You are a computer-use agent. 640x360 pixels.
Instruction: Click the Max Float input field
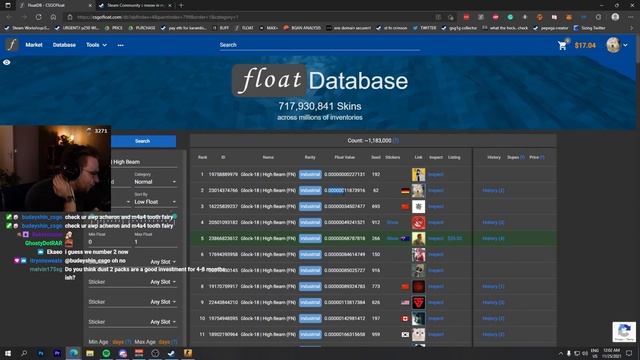click(156, 242)
